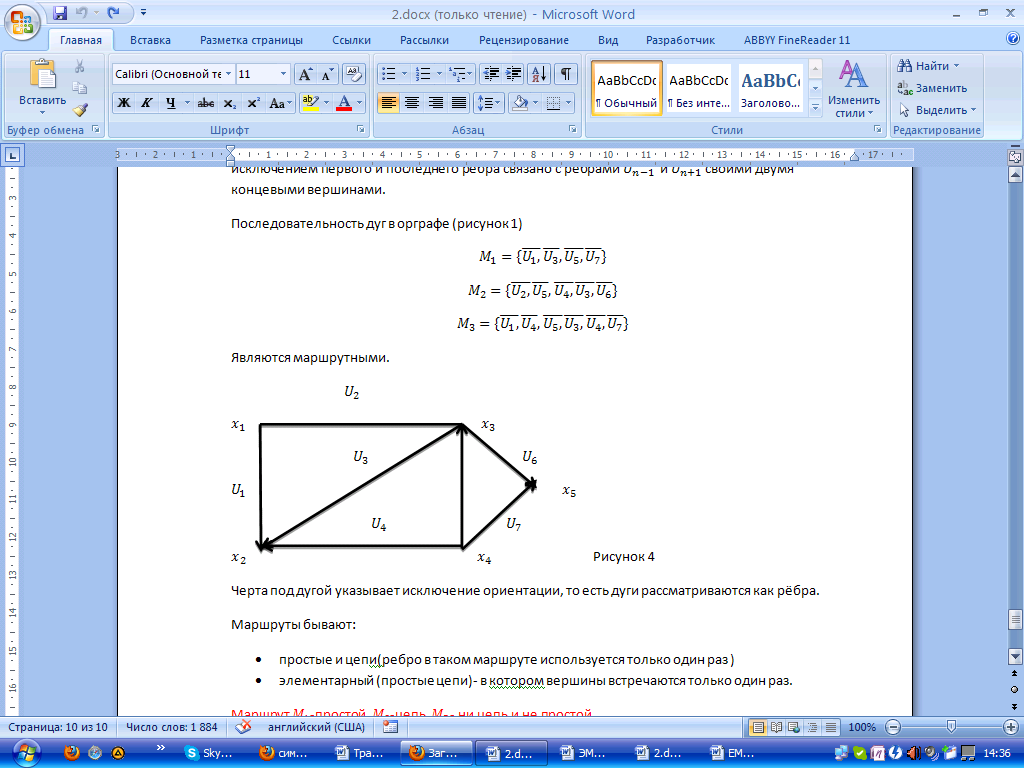Redo action in quick access toolbar

[114, 12]
